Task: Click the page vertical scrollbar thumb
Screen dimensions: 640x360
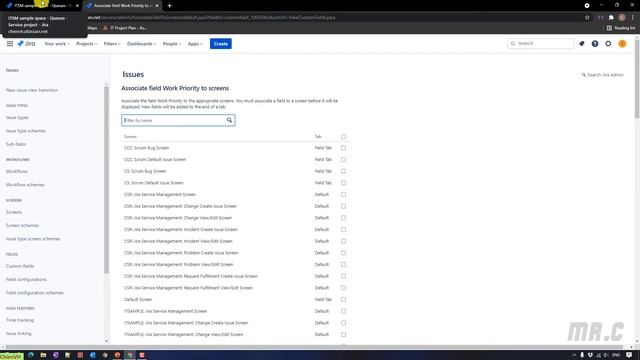Action: tap(637, 78)
